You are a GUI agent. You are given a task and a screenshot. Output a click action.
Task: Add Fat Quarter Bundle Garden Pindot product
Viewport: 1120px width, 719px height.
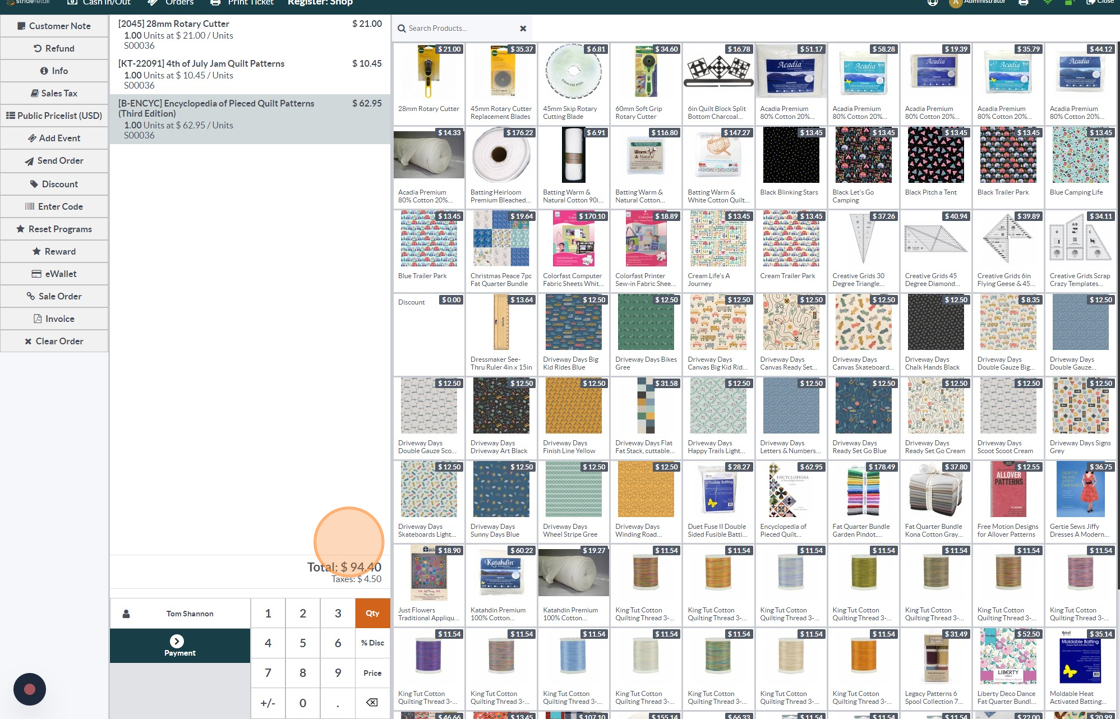[863, 501]
